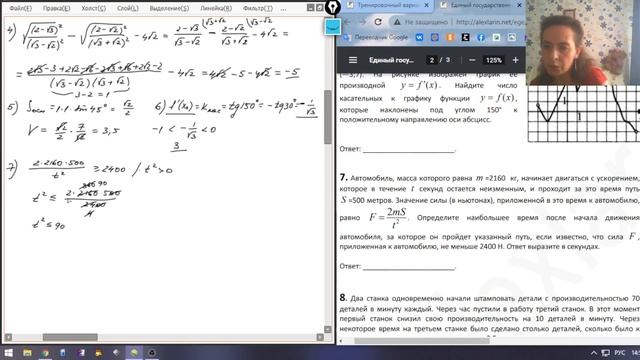Expand the system tray hidden icons
The width and height of the screenshot is (640, 360).
point(594,353)
